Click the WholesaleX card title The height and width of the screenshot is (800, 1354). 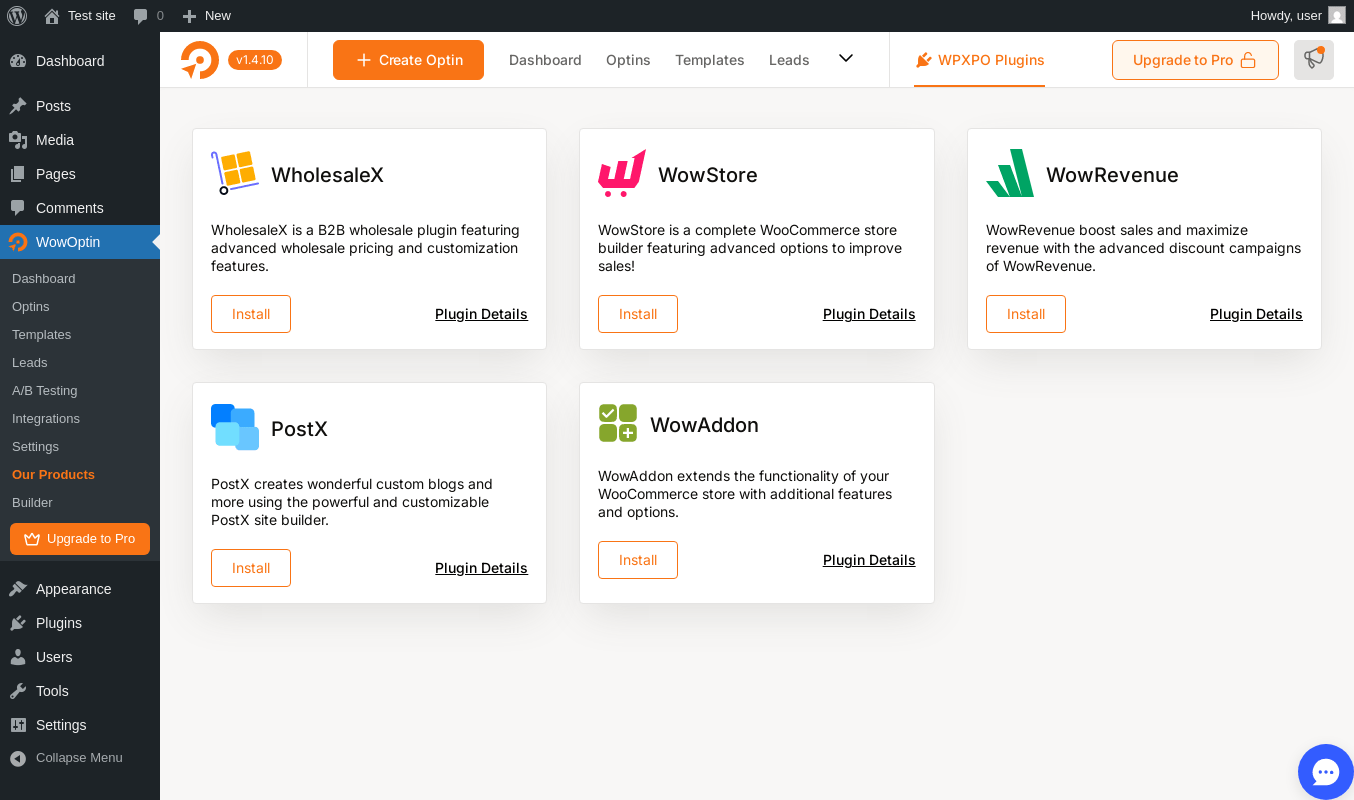(327, 175)
